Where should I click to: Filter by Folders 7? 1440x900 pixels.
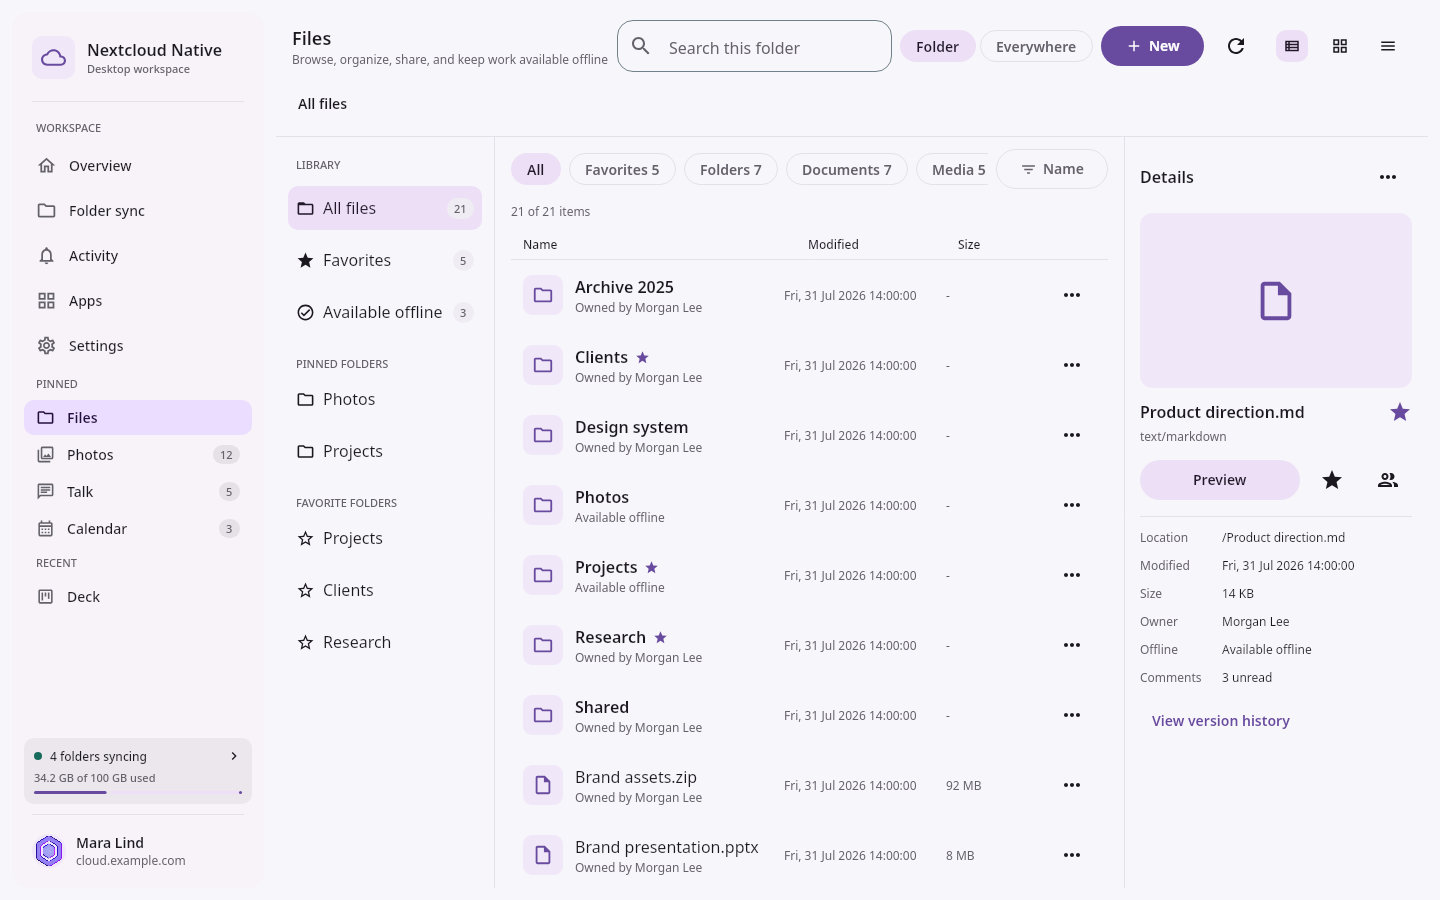(x=731, y=169)
